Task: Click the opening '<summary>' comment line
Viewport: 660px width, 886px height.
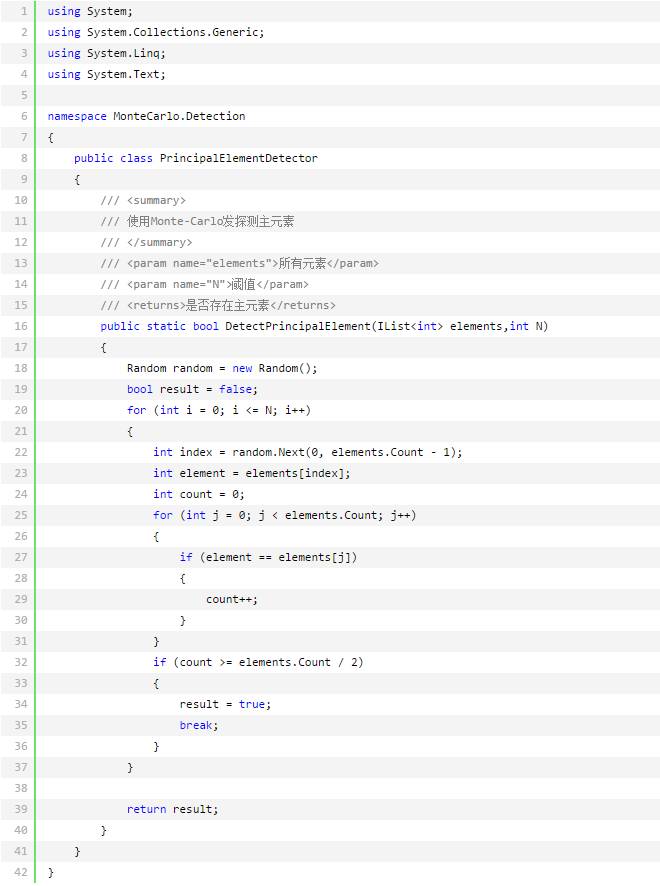Action: (143, 200)
